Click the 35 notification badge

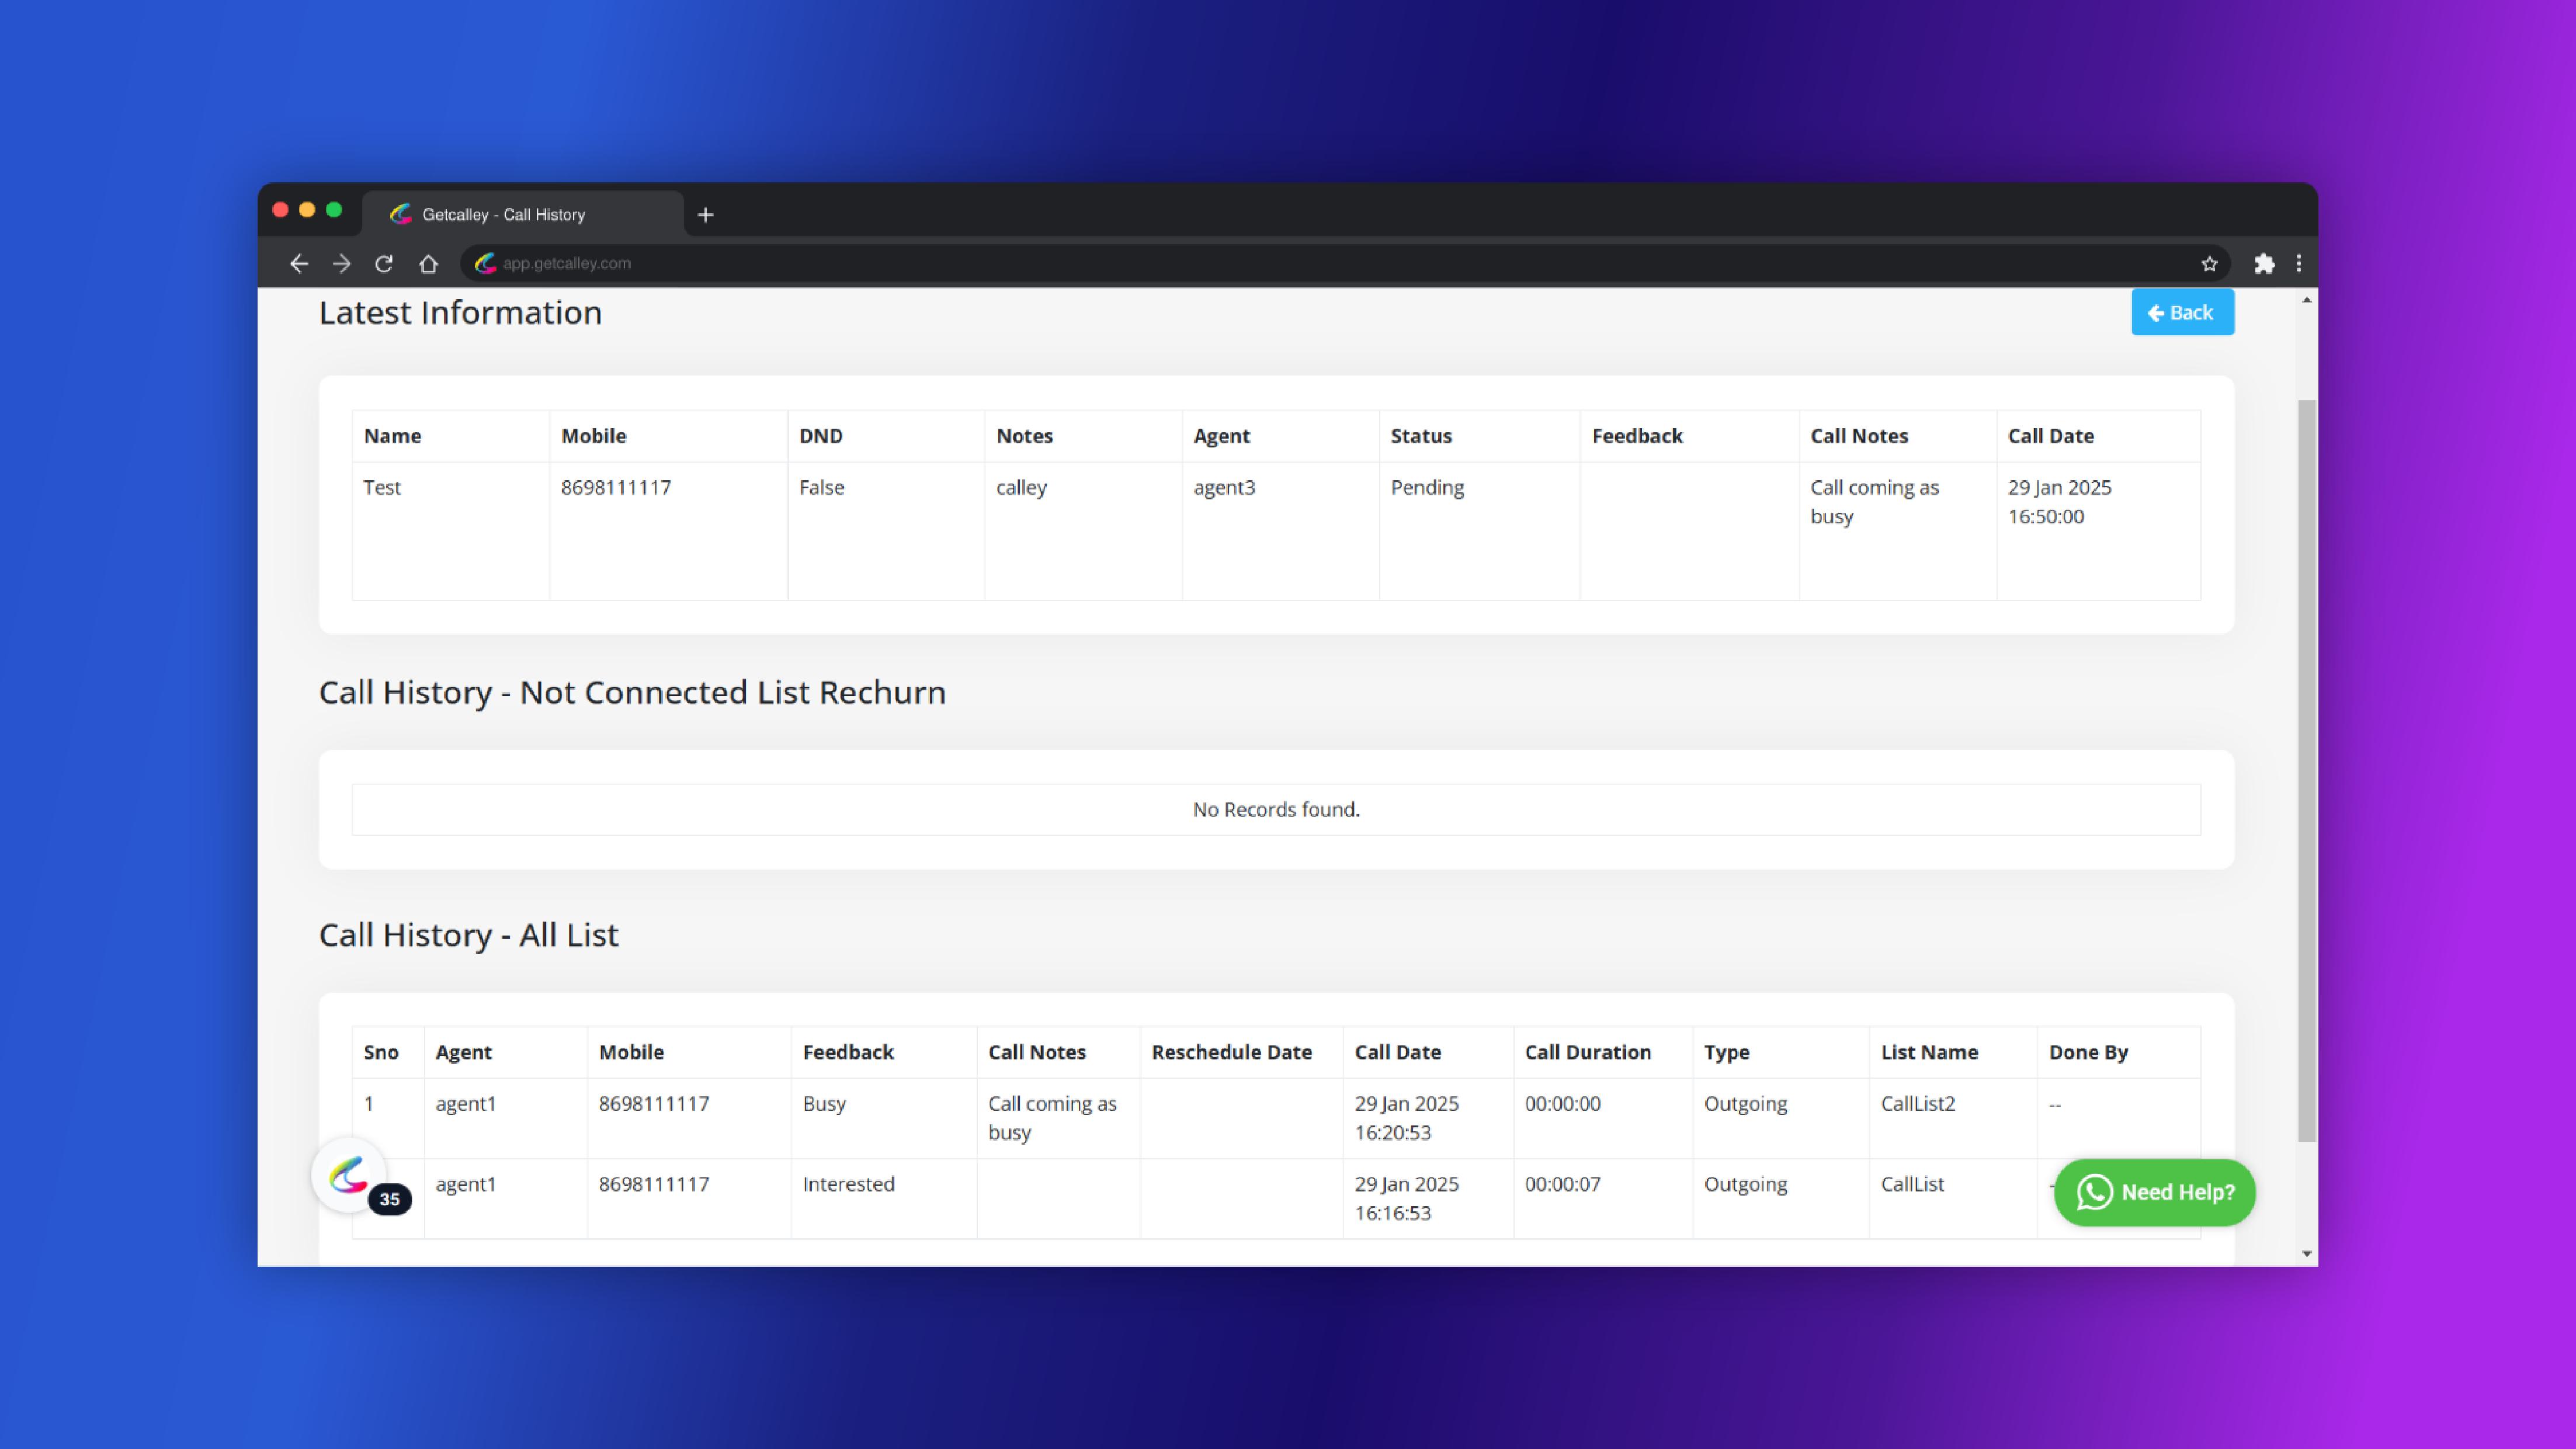click(x=389, y=1199)
